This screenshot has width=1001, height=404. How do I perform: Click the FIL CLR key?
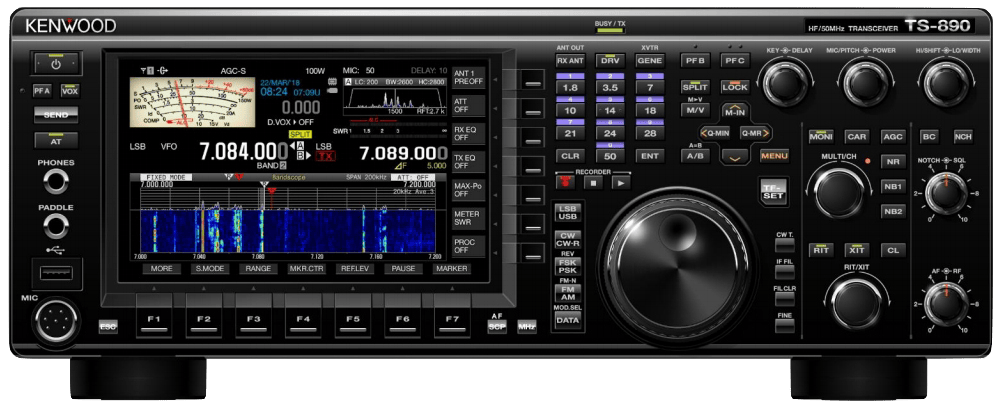[x=785, y=299]
